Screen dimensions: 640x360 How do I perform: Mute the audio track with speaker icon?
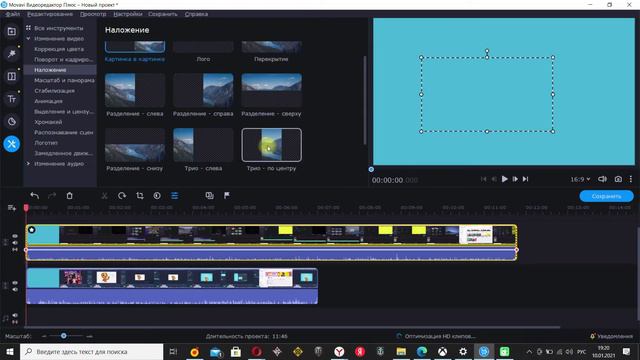point(15,315)
